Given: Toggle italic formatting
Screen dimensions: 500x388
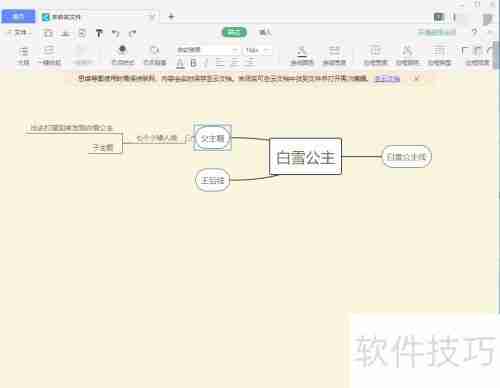Looking at the screenshot, I should point(206,63).
